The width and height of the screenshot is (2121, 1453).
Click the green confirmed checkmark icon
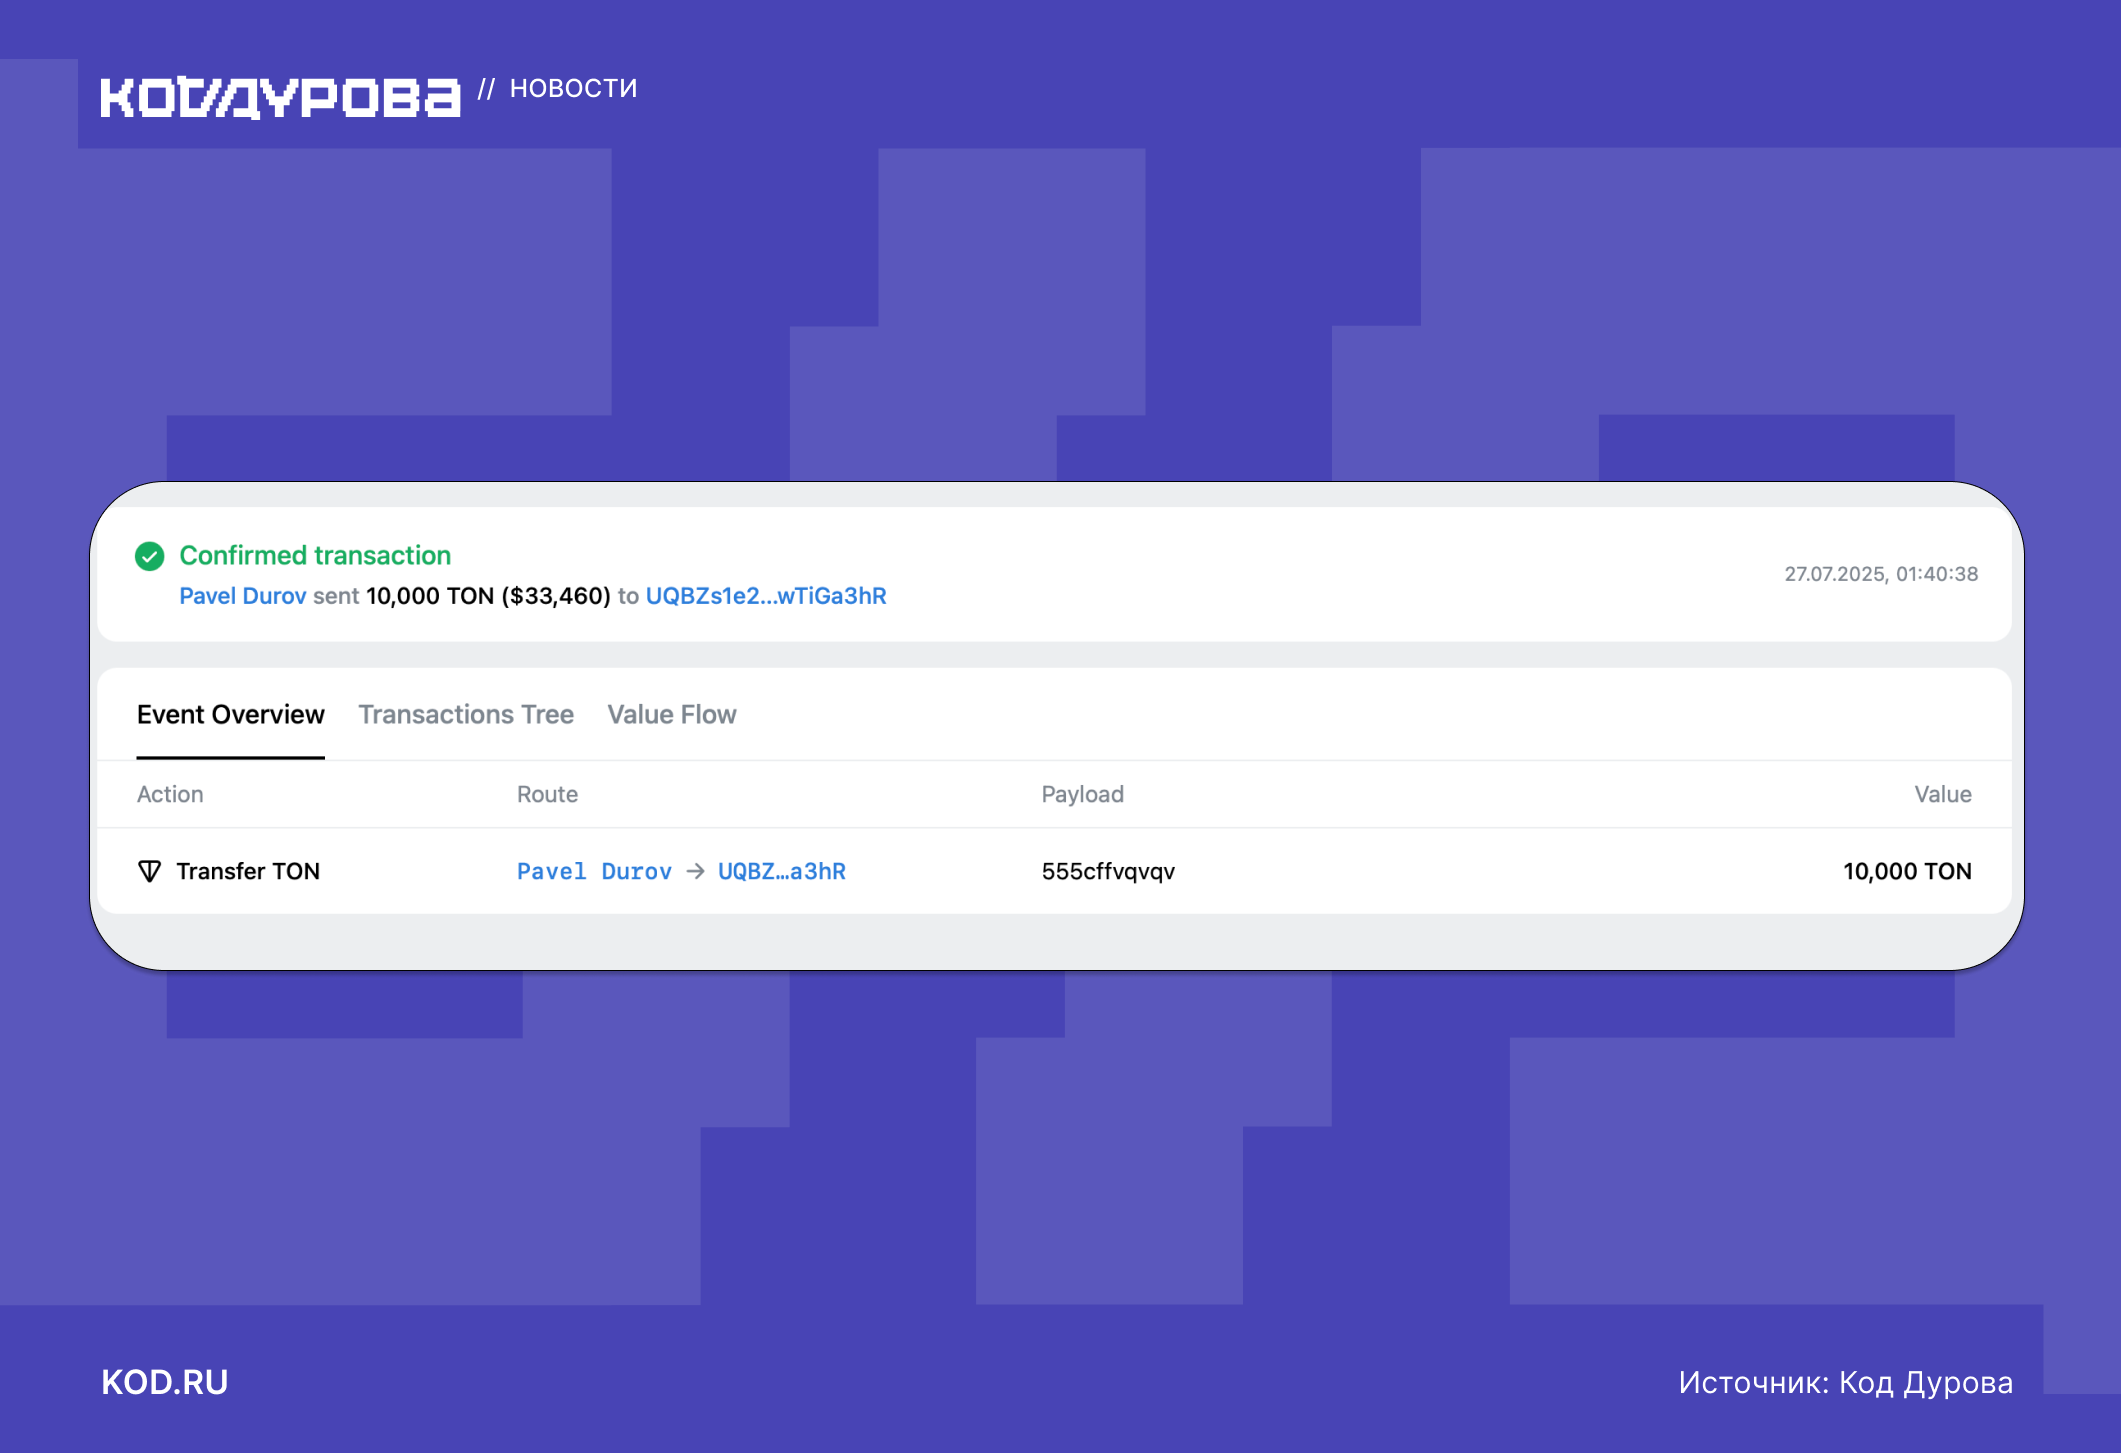150,556
